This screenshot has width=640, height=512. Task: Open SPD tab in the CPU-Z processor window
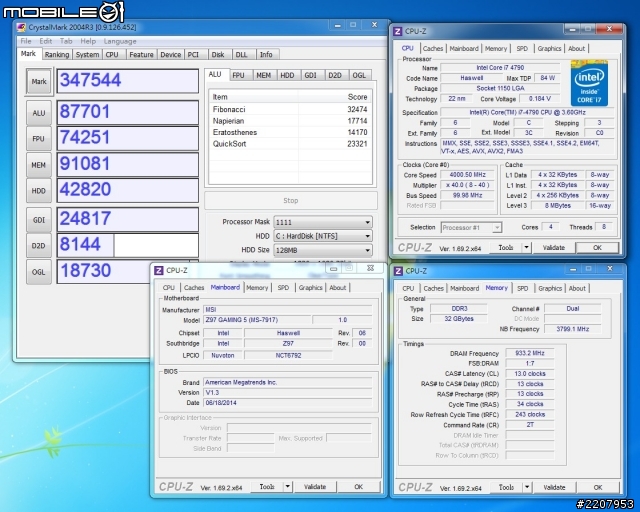click(522, 48)
